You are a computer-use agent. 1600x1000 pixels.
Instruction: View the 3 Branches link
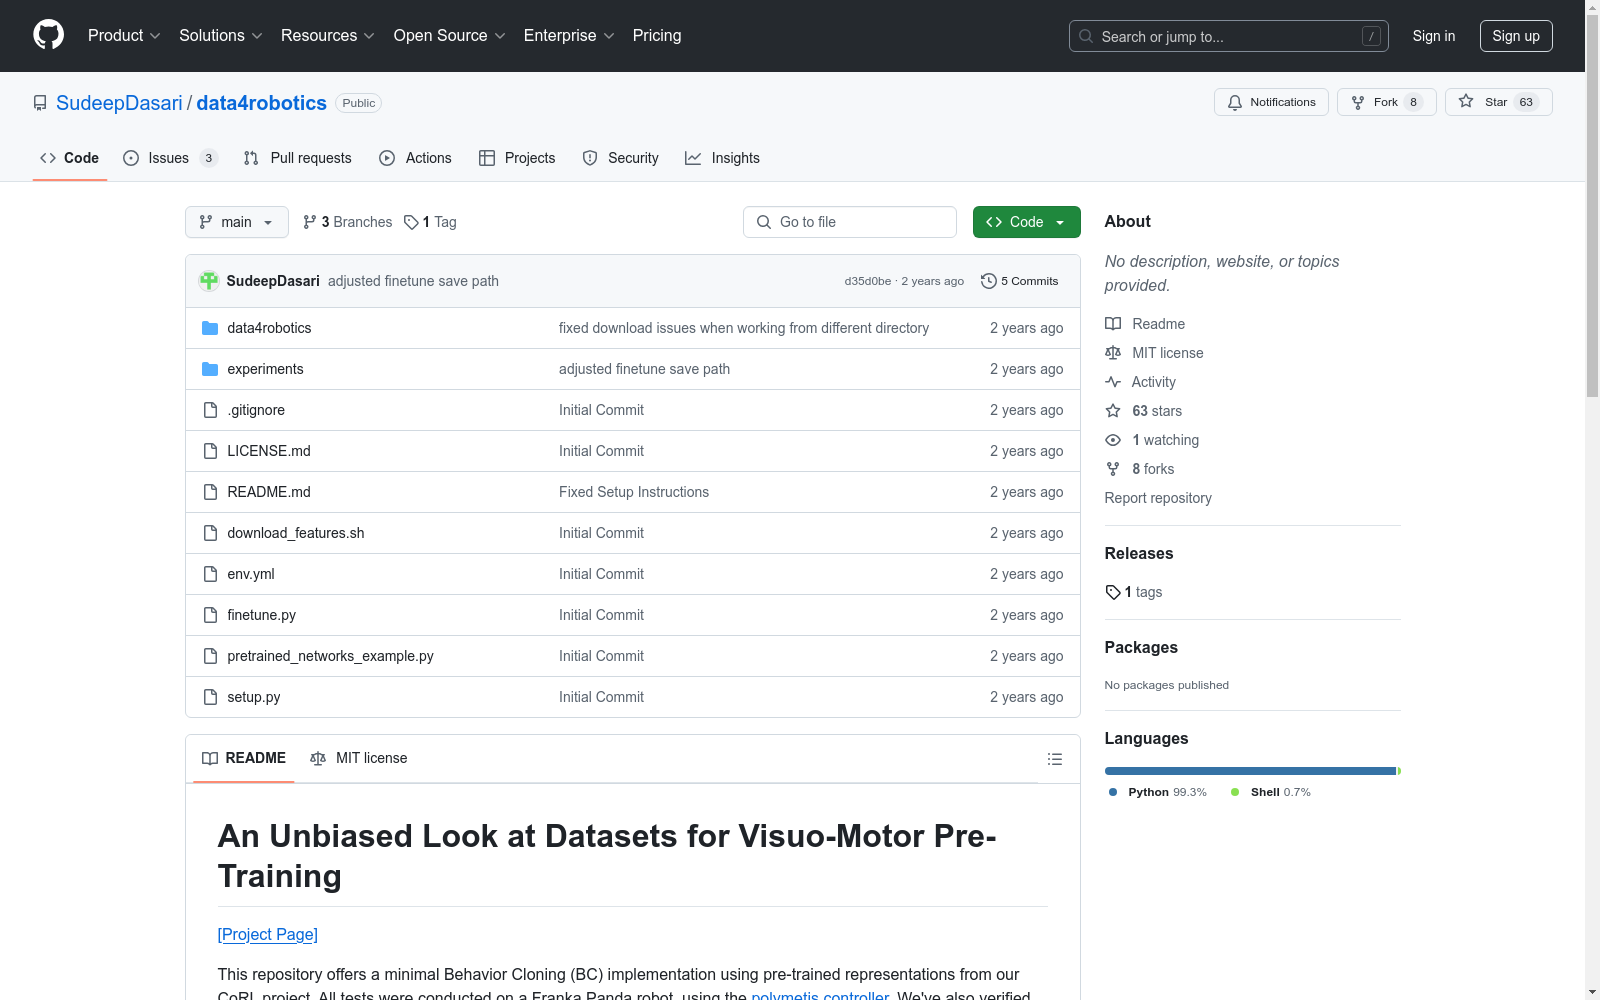click(x=348, y=222)
